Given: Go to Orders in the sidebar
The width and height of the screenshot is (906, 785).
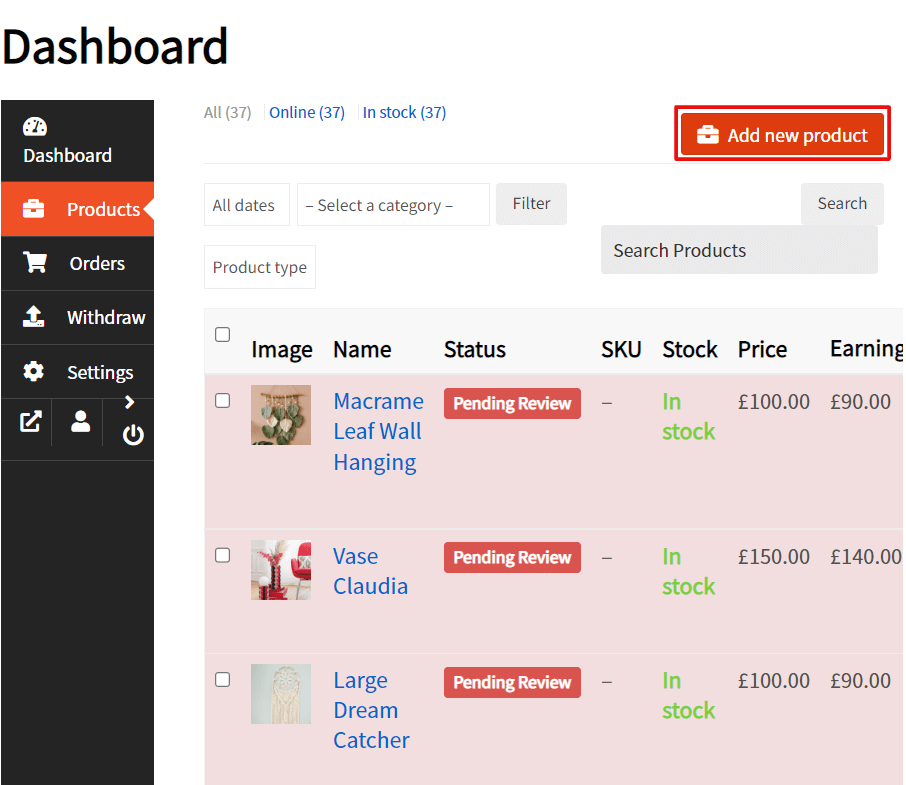Looking at the screenshot, I should 77,263.
